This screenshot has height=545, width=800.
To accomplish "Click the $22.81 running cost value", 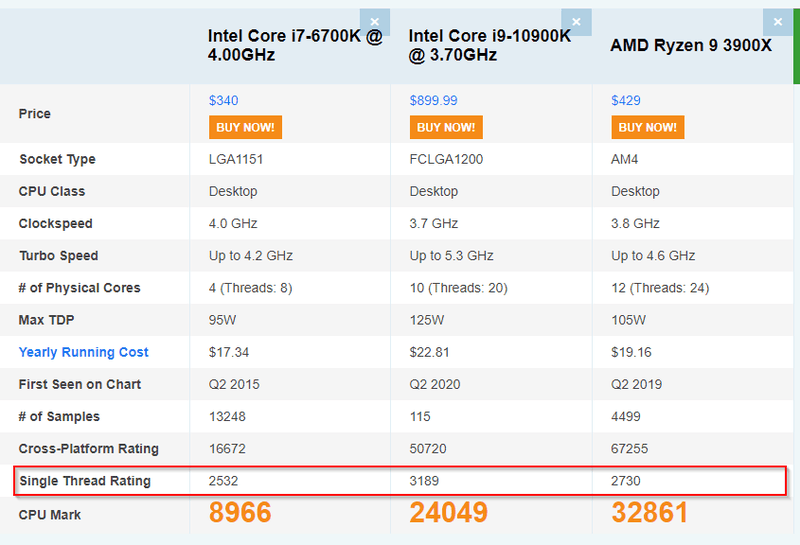I will 429,352.
